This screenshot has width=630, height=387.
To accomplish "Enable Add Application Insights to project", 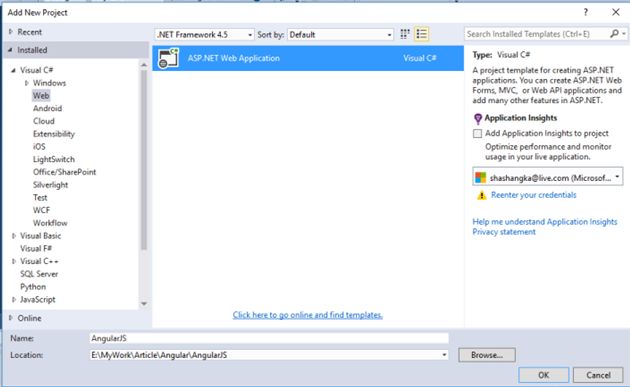I will [477, 133].
